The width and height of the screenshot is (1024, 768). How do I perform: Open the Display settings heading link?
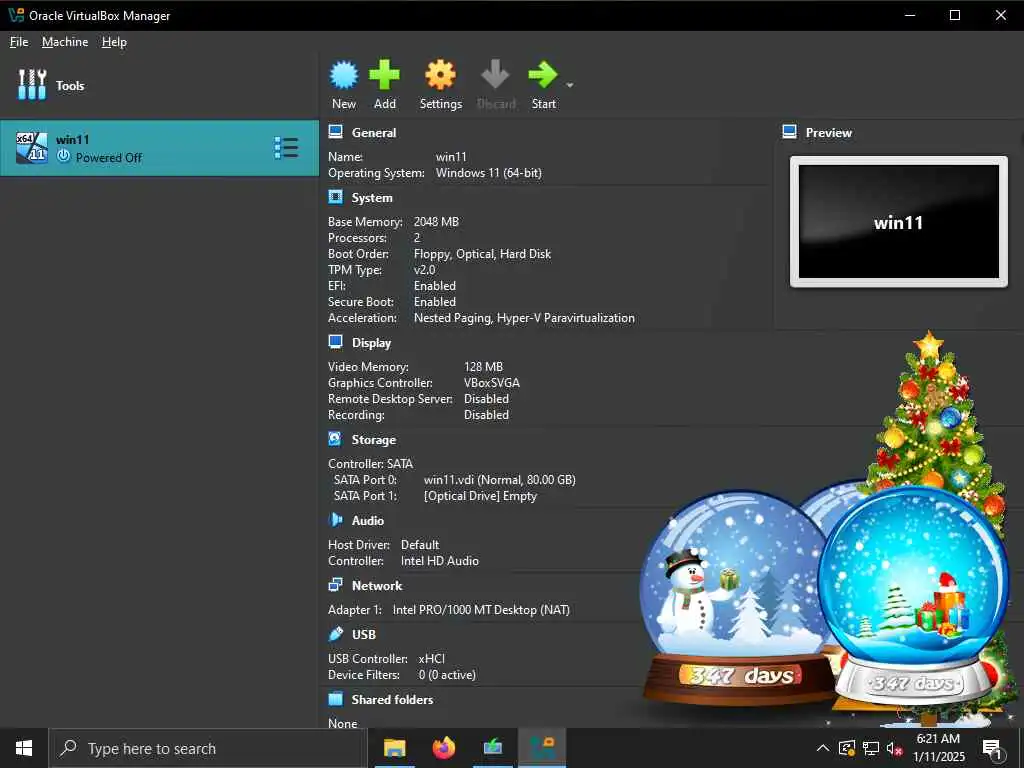click(372, 343)
